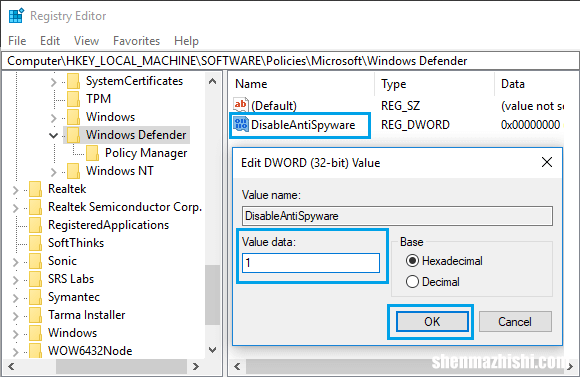This screenshot has width=580, height=377.
Task: Click the Sonic folder icon
Action: pyautogui.click(x=36, y=261)
